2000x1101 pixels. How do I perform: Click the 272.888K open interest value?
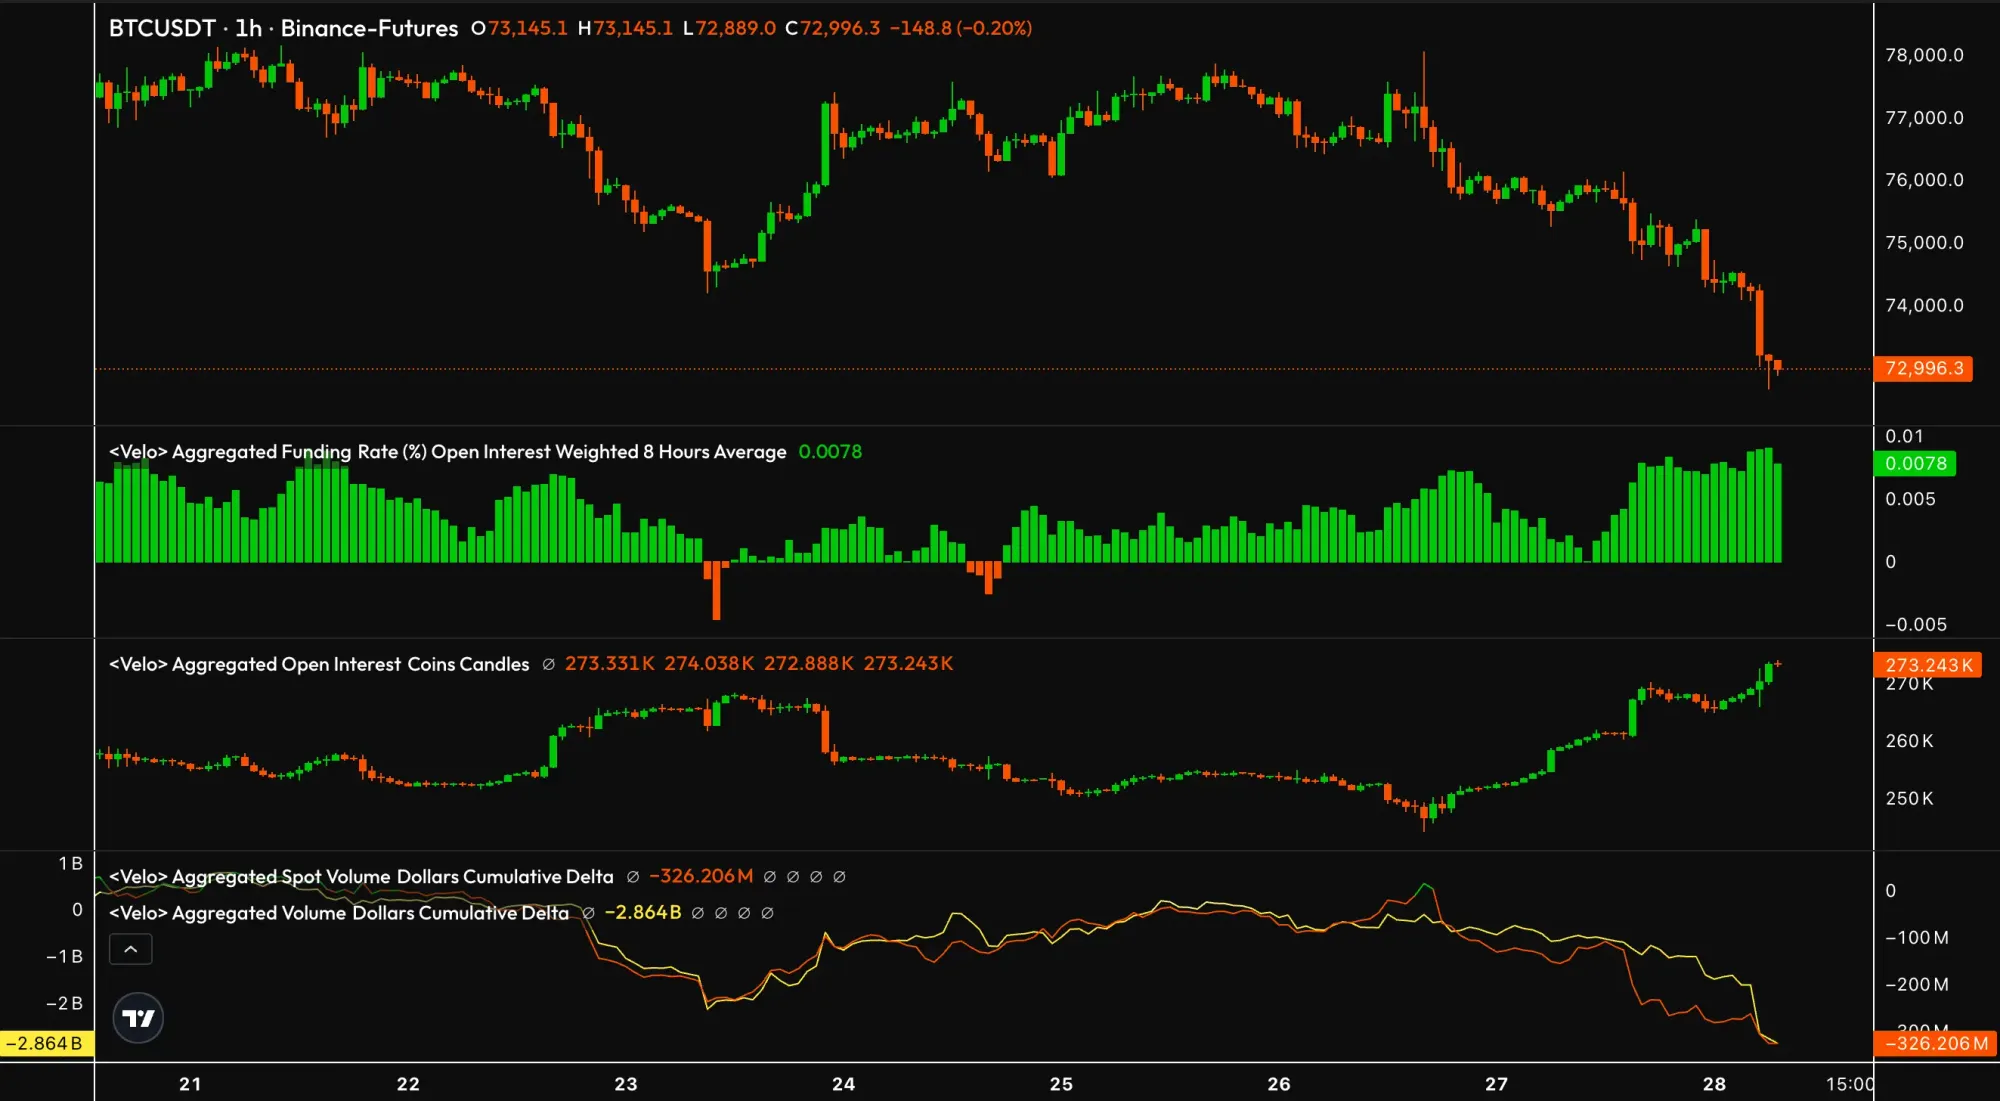tap(809, 664)
